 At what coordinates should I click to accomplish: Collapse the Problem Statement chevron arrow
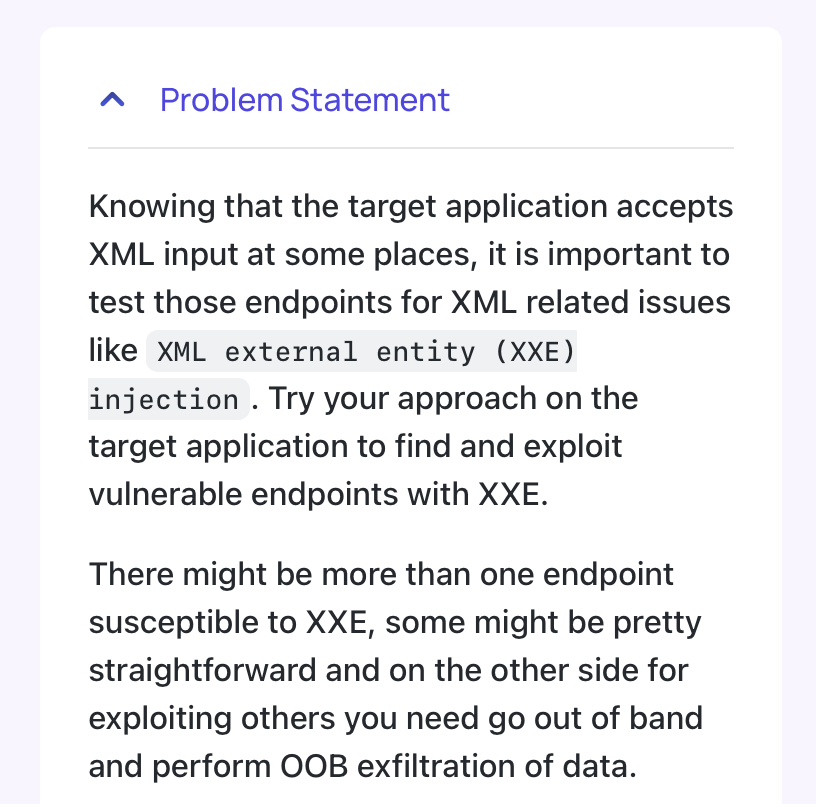(112, 99)
